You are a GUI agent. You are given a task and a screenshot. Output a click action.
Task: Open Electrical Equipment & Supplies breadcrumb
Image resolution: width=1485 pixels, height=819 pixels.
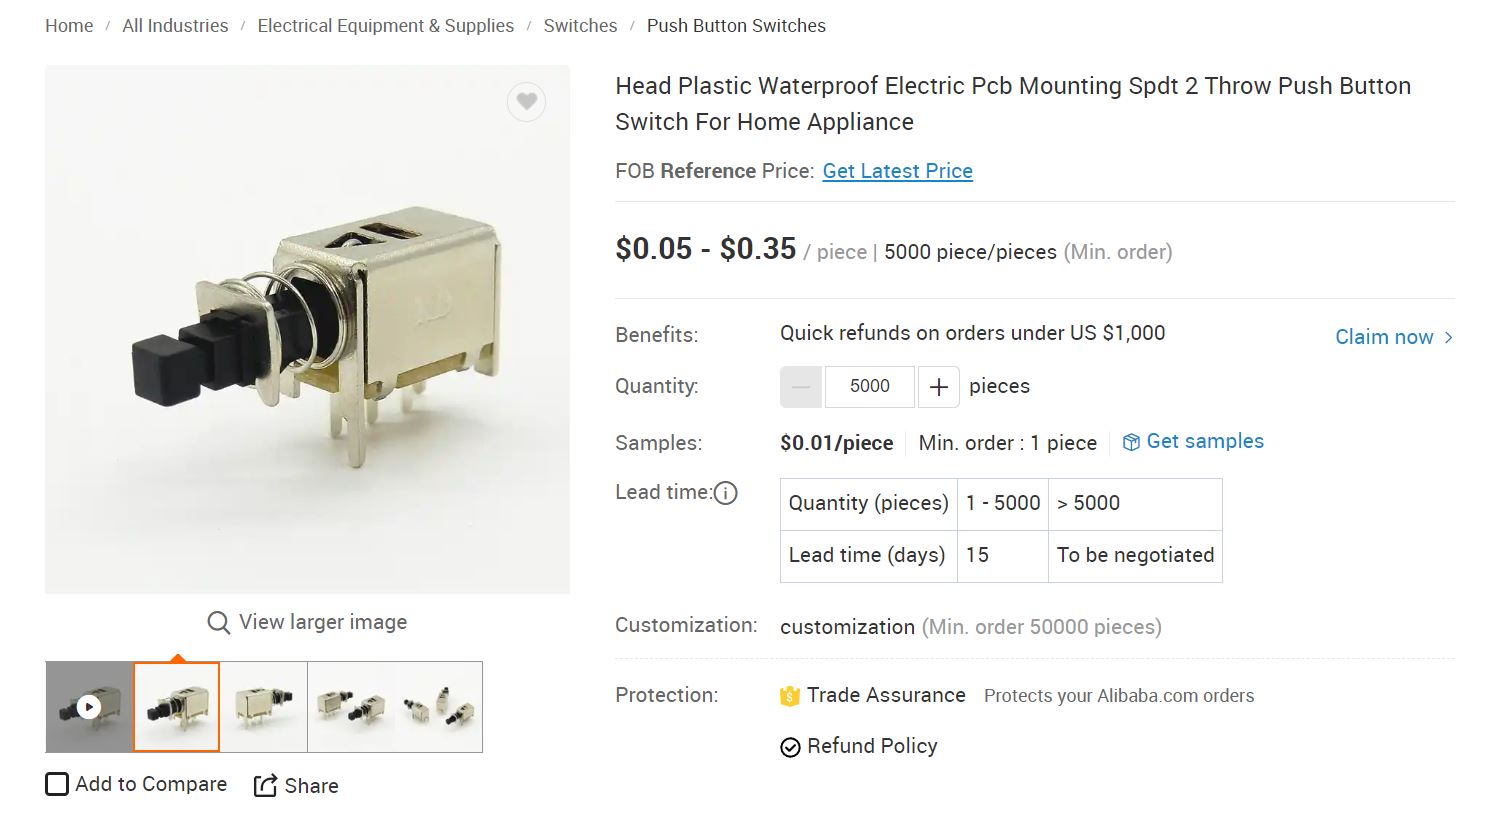click(x=385, y=26)
